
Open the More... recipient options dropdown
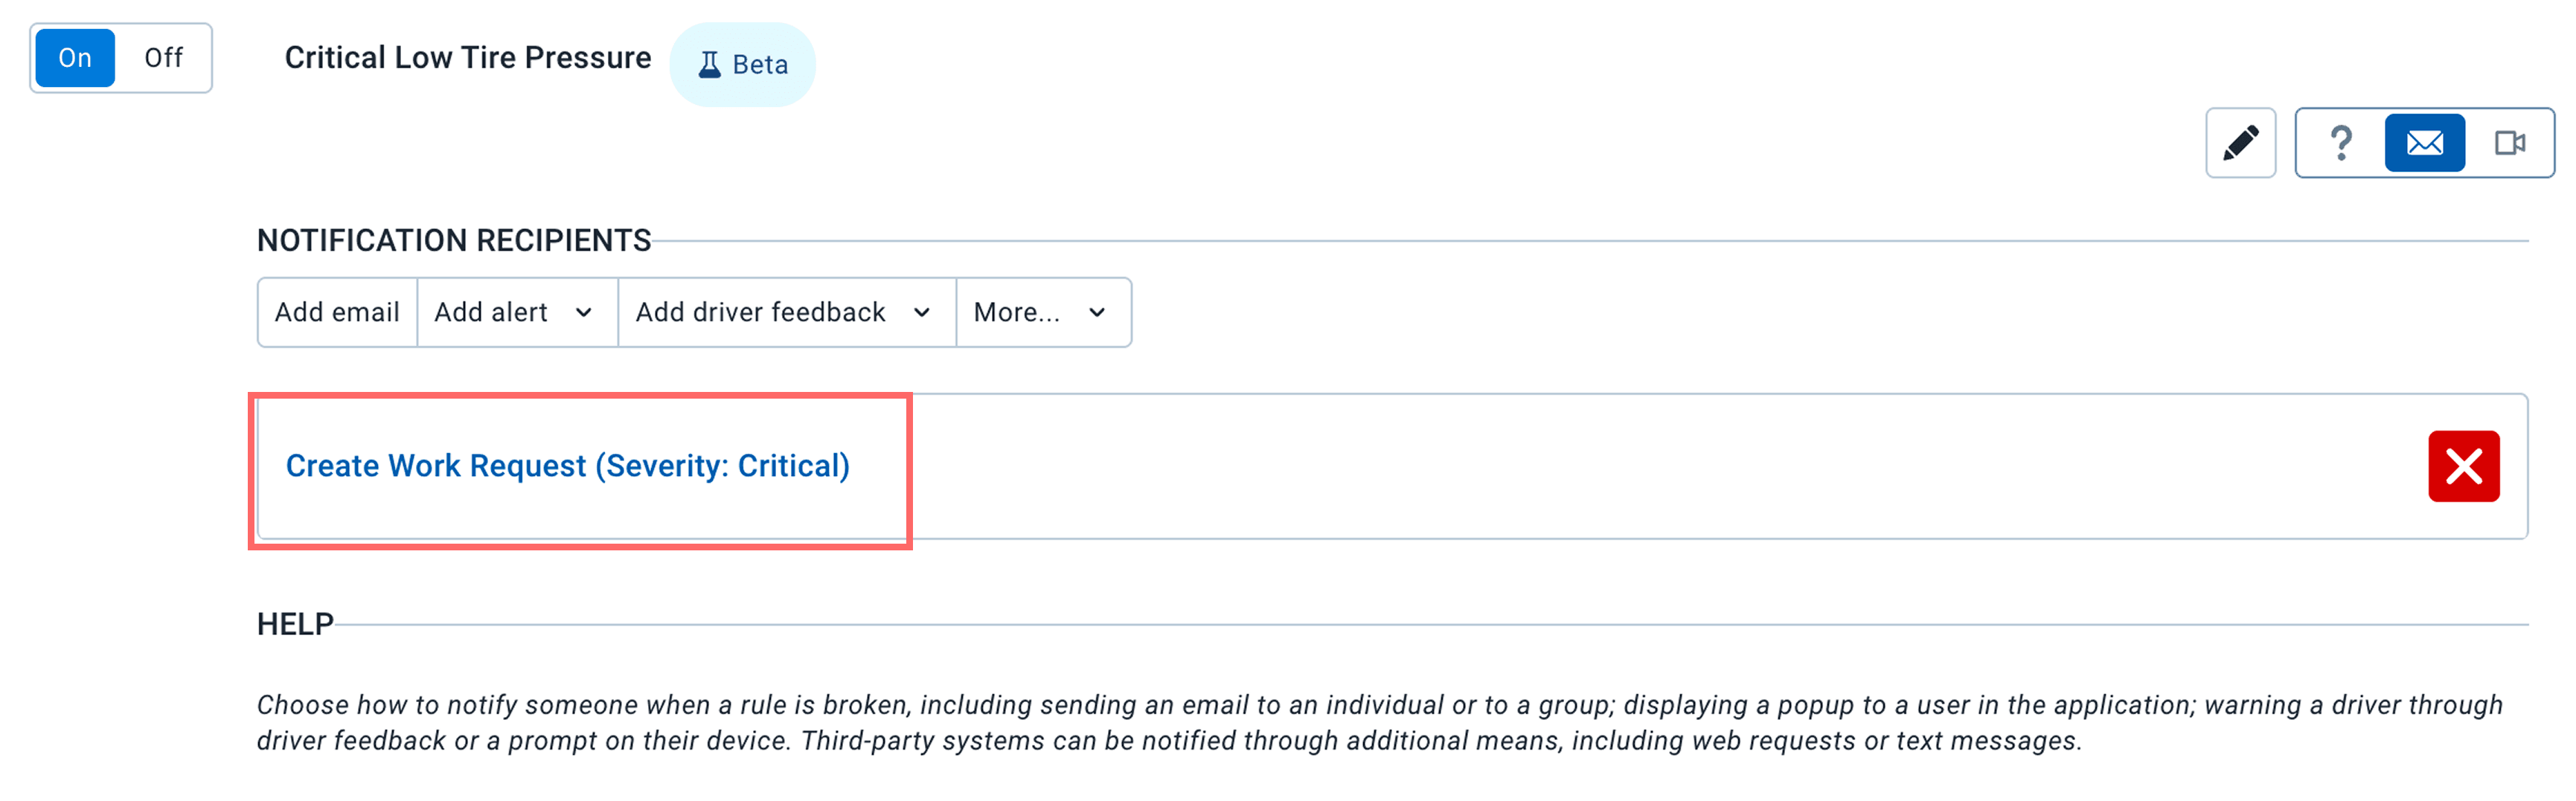tap(1042, 312)
